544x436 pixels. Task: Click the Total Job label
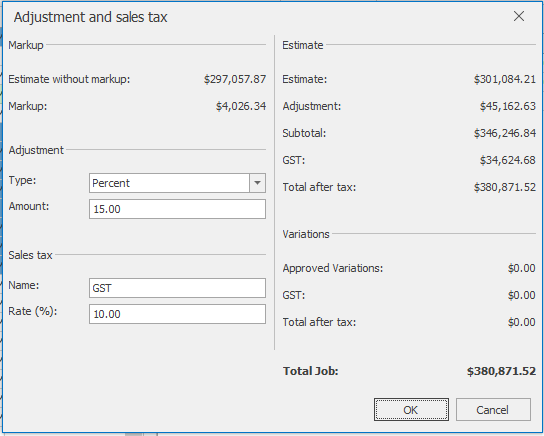[311, 371]
